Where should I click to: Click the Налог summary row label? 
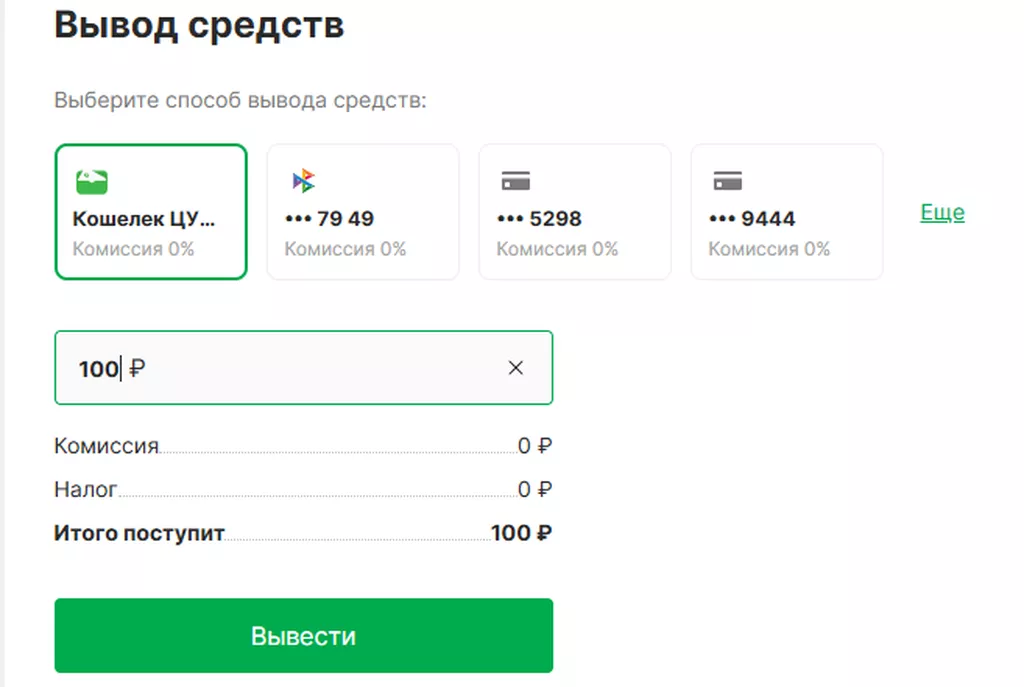point(86,489)
